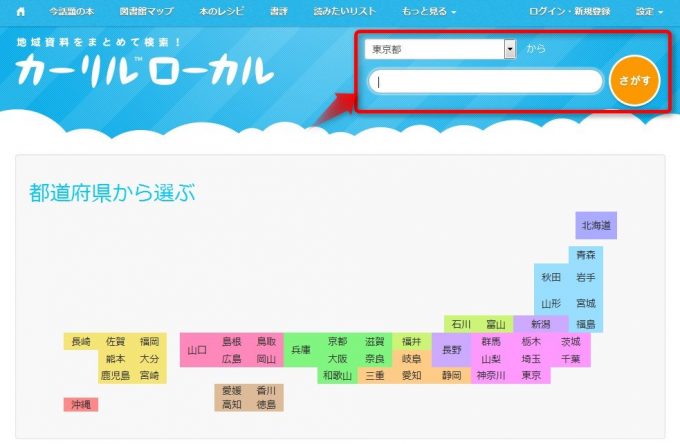
Task: Select 山口 on the prefecture map
Action: point(197,350)
